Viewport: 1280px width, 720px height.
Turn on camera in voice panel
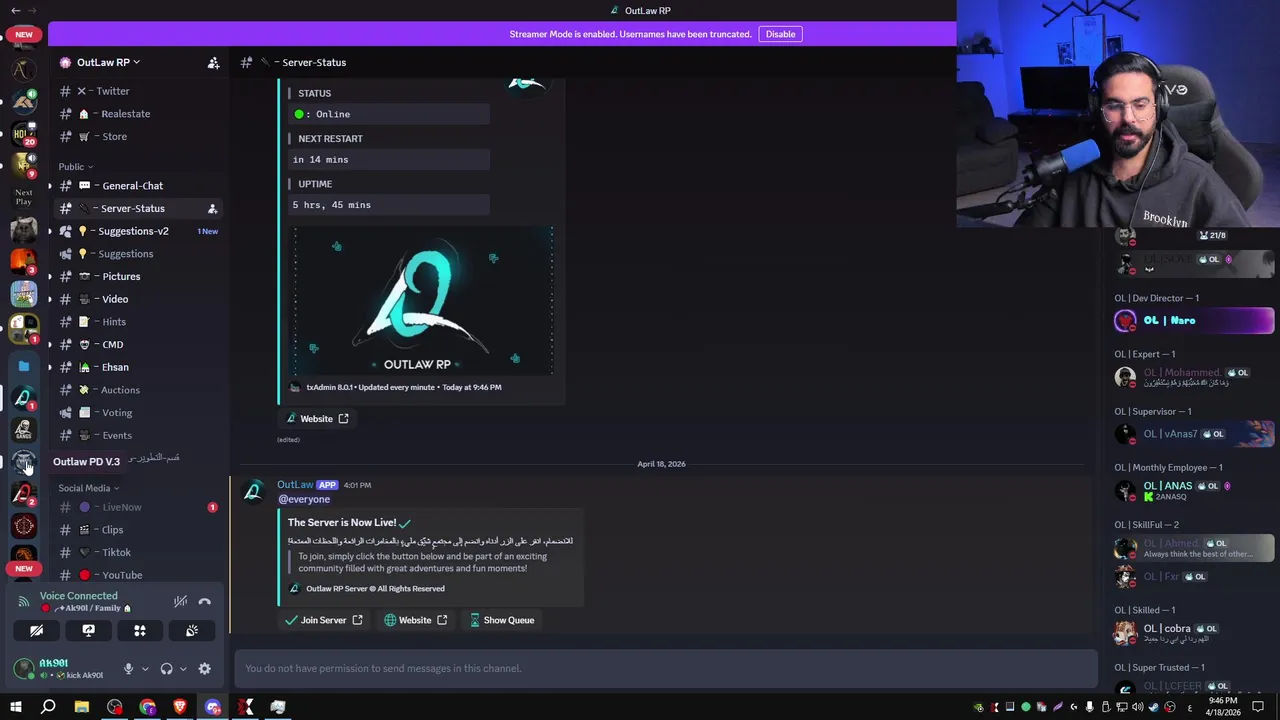pyautogui.click(x=36, y=631)
